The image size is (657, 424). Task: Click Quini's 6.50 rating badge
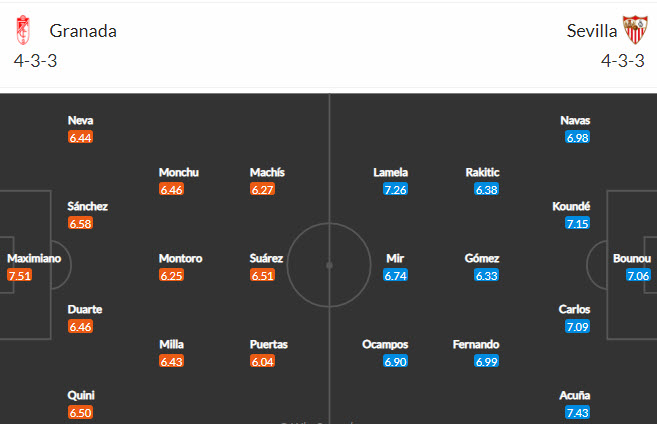(81, 412)
